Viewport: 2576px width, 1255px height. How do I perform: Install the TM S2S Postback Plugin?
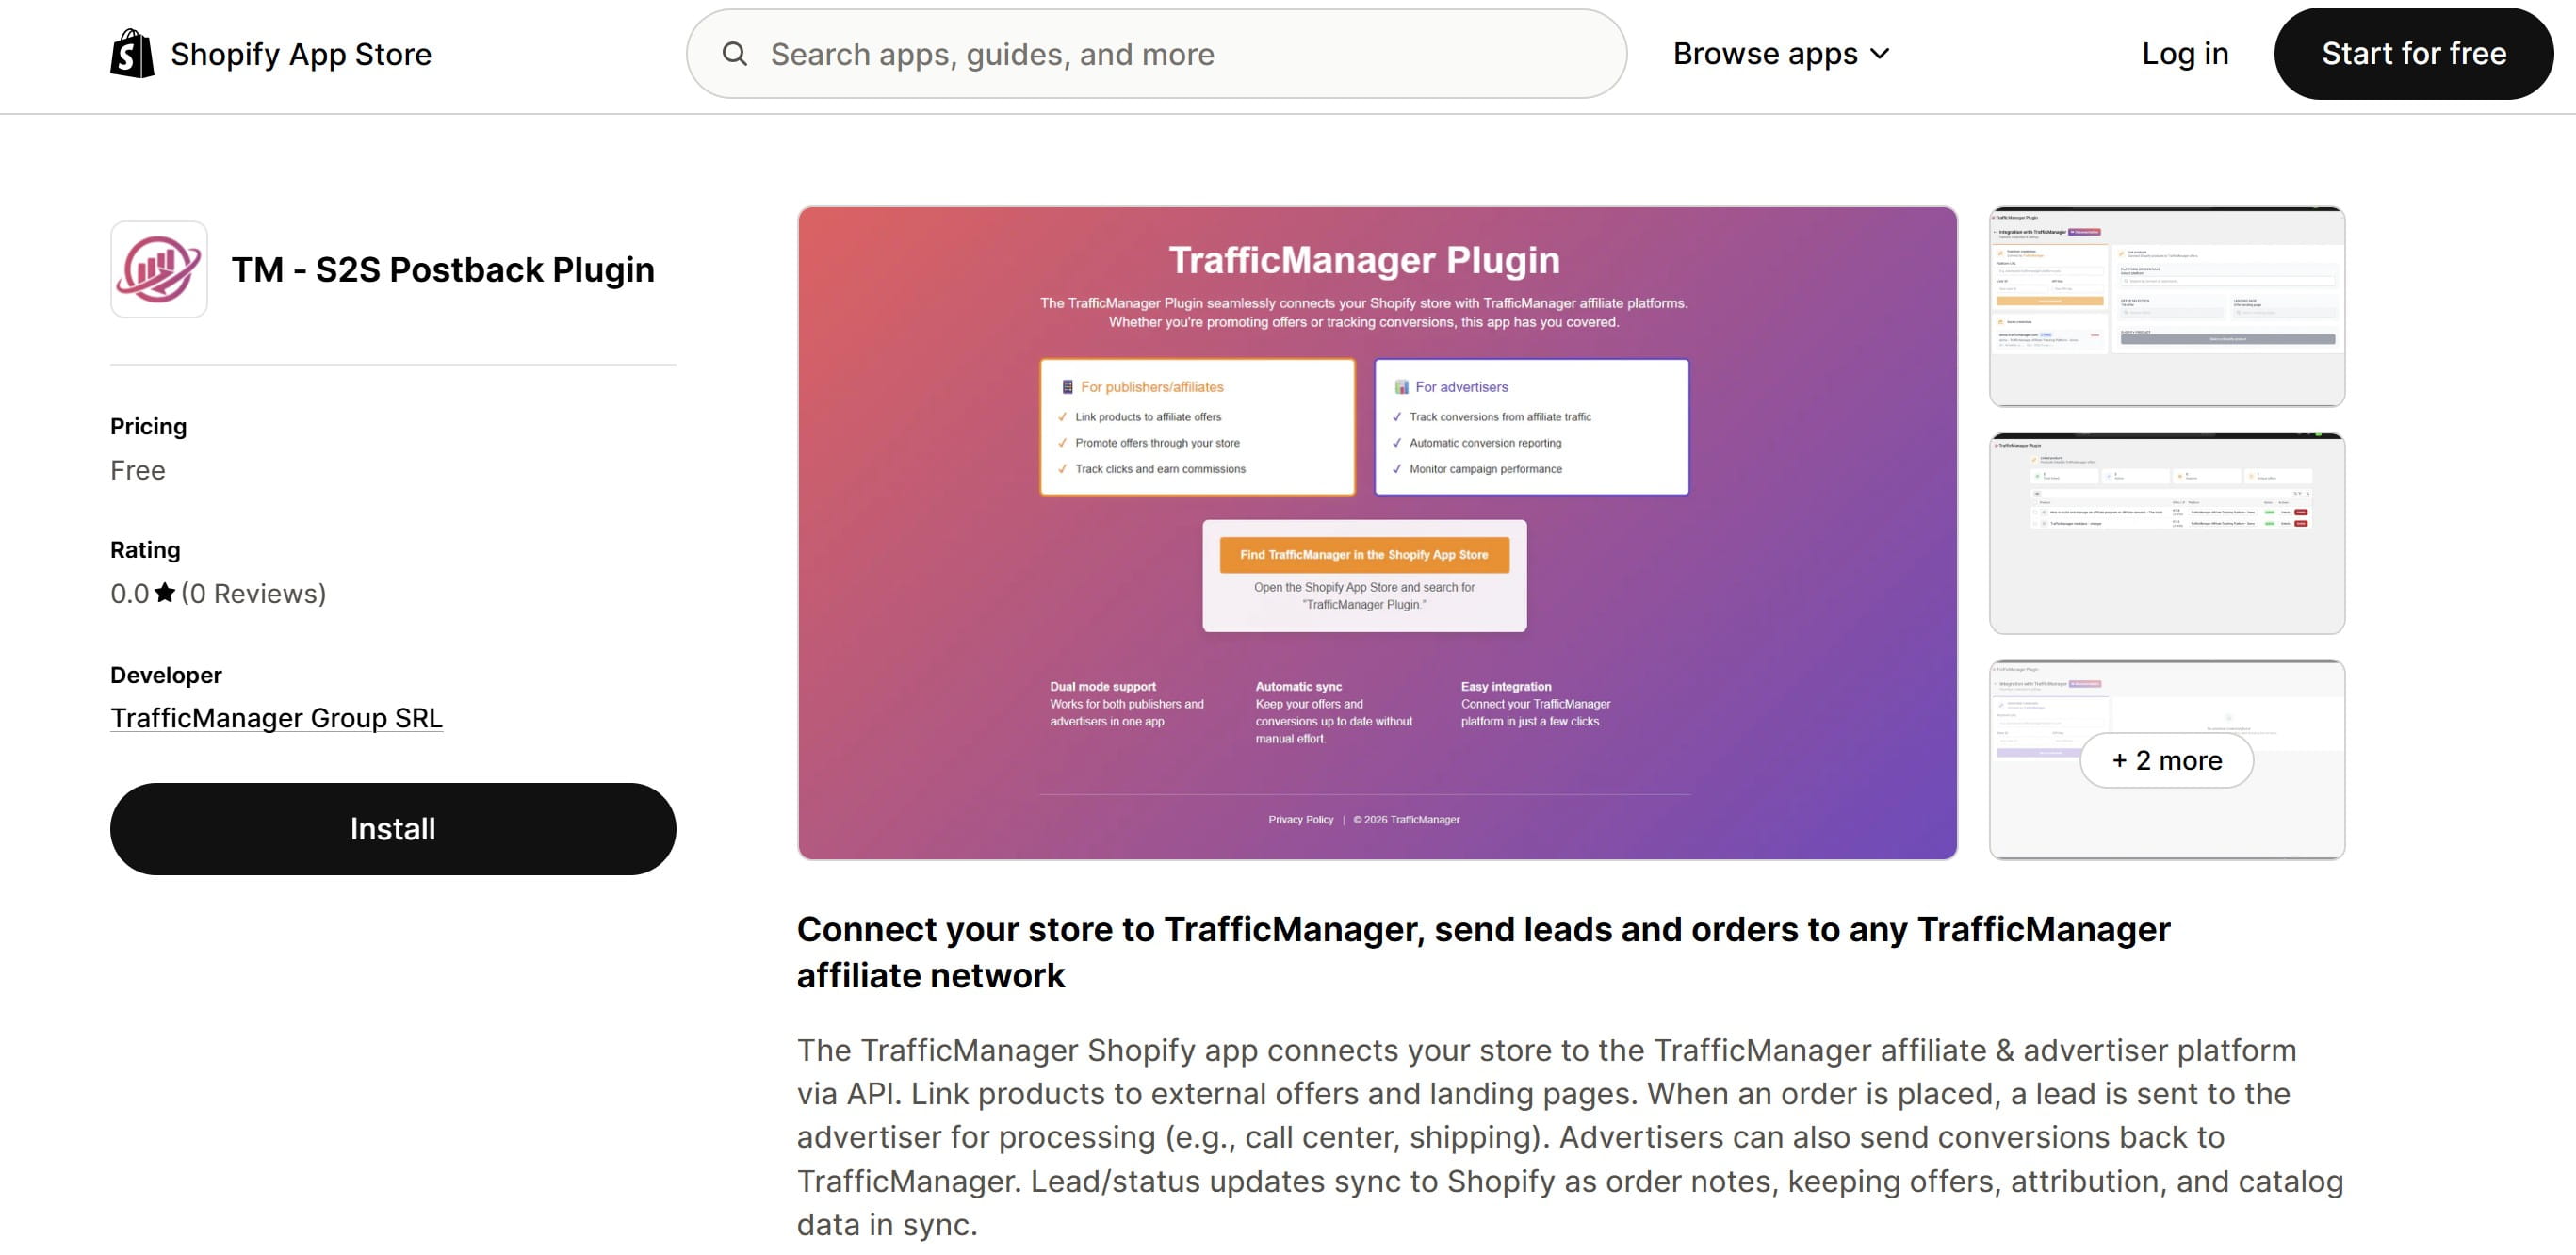coord(393,829)
